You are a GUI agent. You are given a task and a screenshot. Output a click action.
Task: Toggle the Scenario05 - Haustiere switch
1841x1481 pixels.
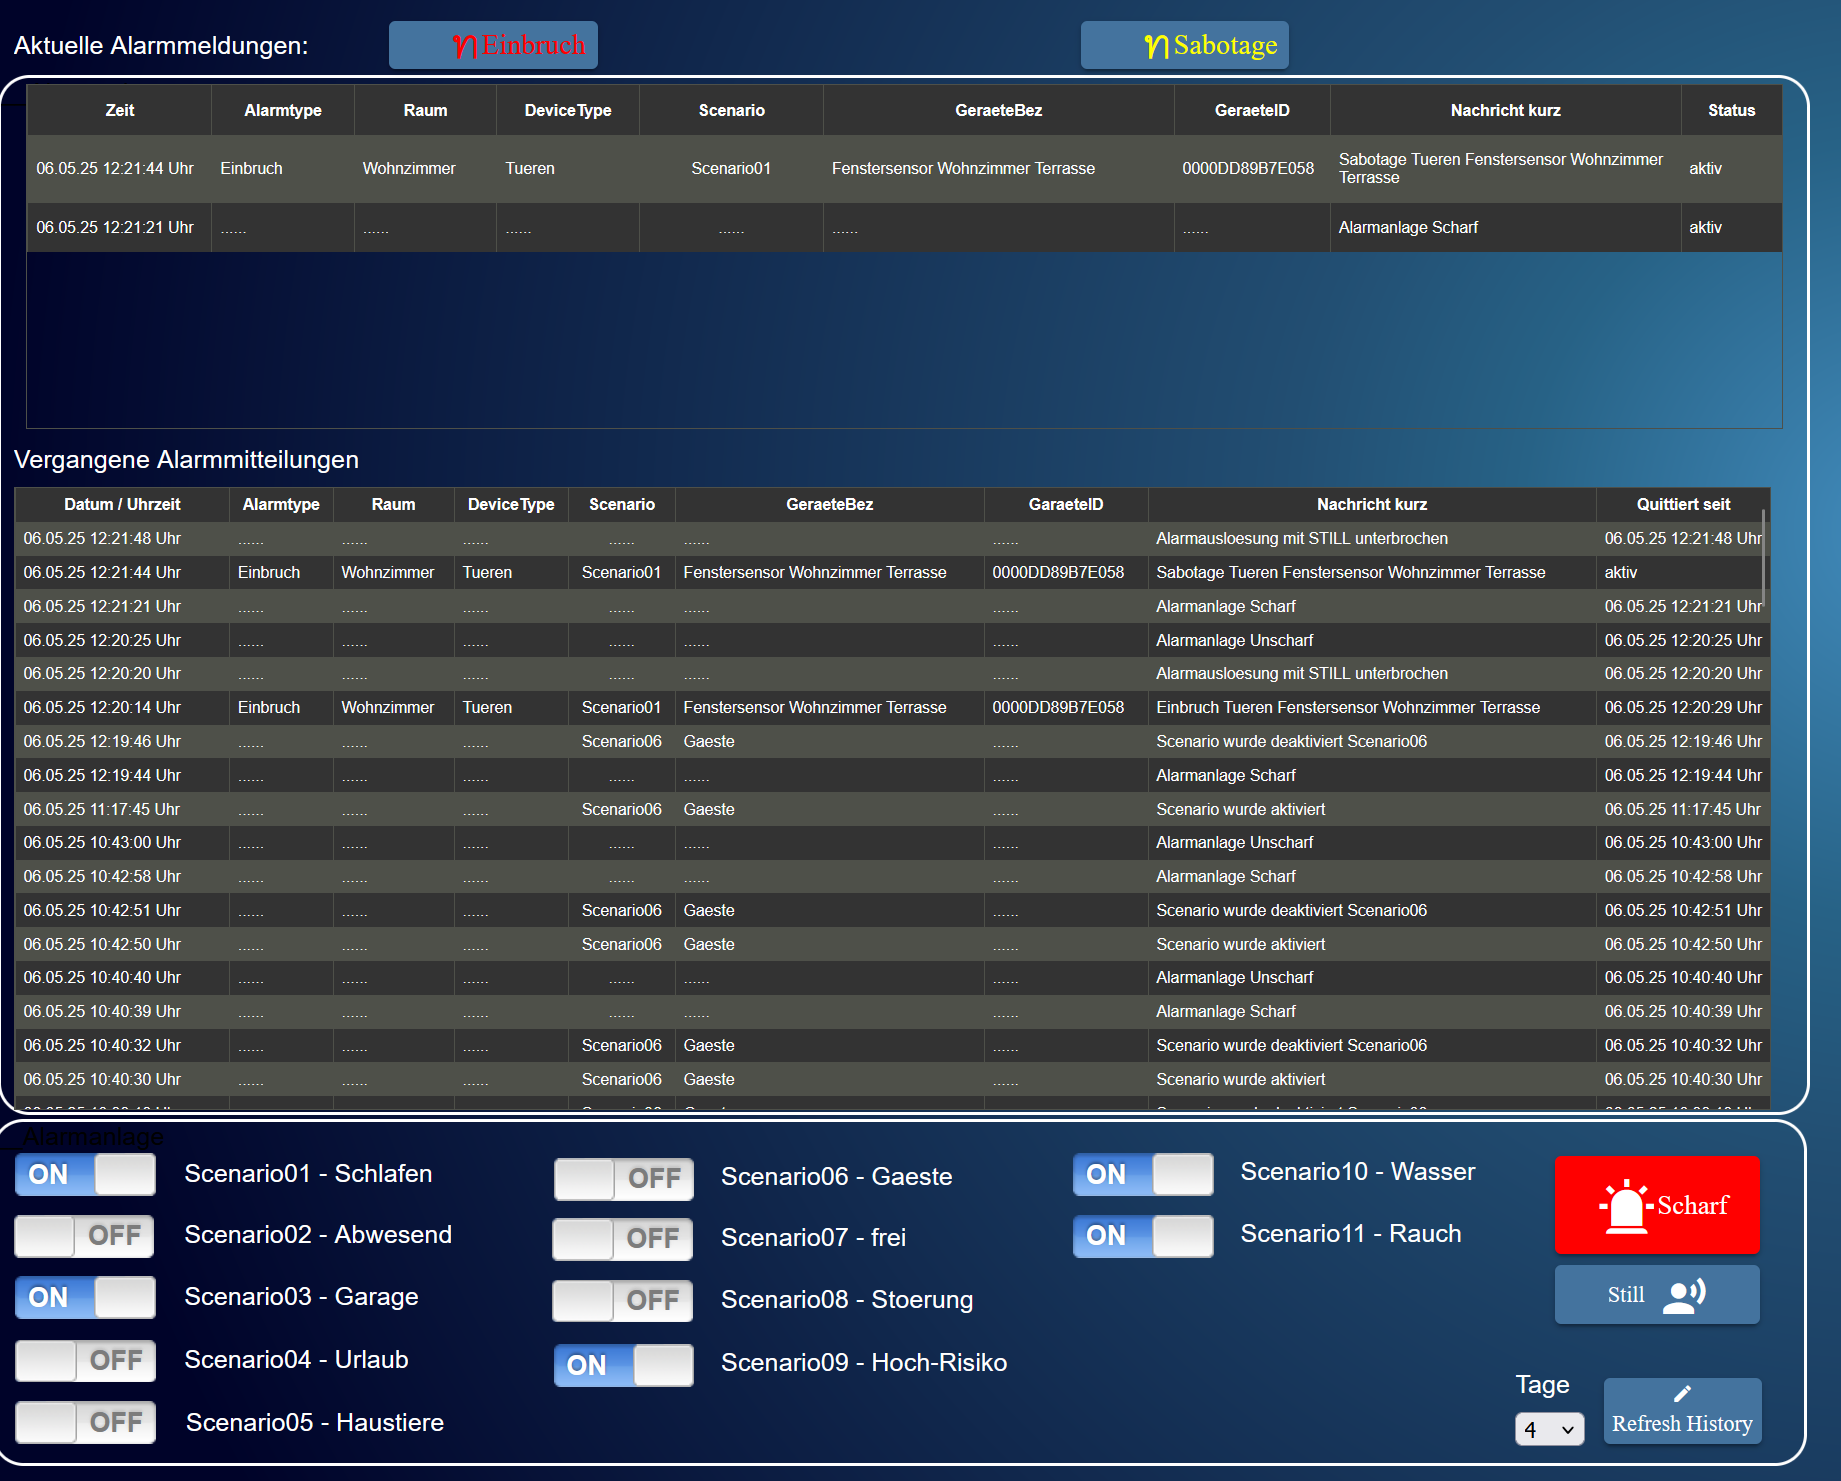[x=85, y=1422]
